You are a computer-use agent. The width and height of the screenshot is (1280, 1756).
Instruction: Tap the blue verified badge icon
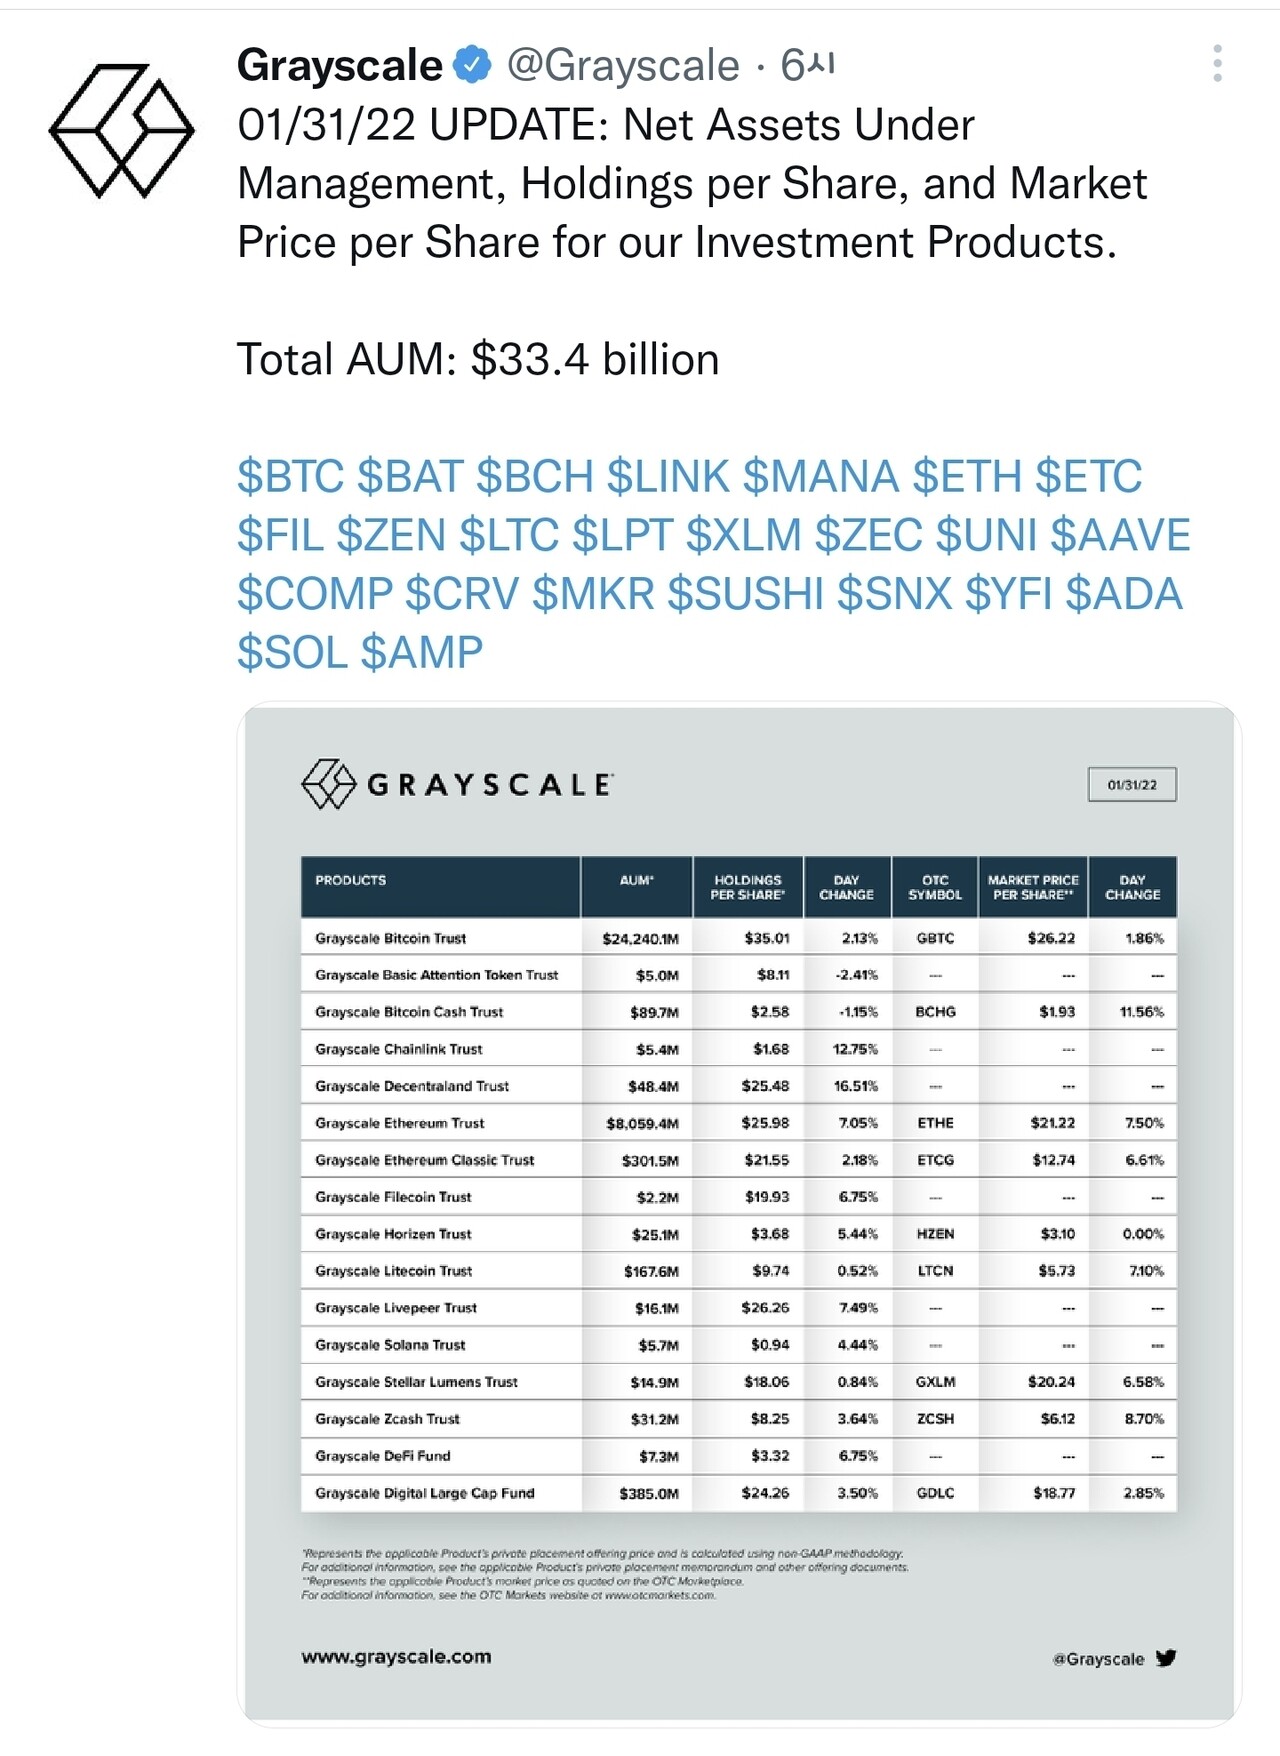click(x=473, y=65)
